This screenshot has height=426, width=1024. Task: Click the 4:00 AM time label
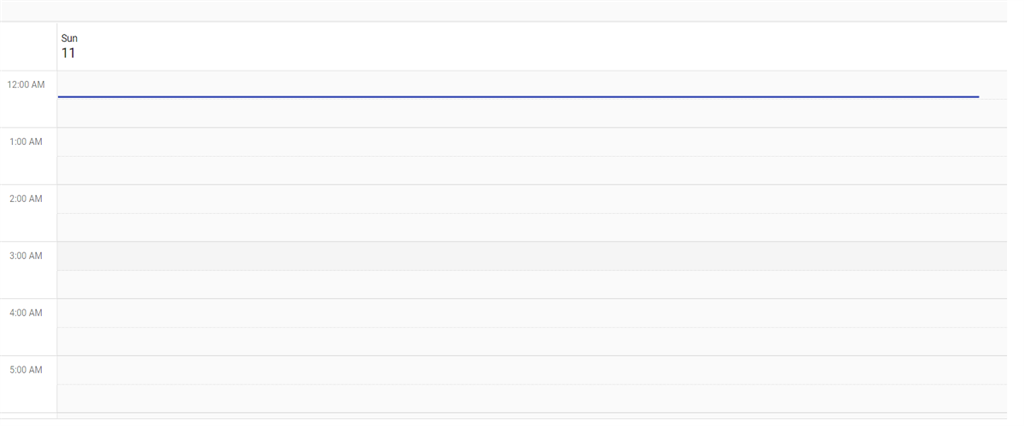pyautogui.click(x=26, y=313)
